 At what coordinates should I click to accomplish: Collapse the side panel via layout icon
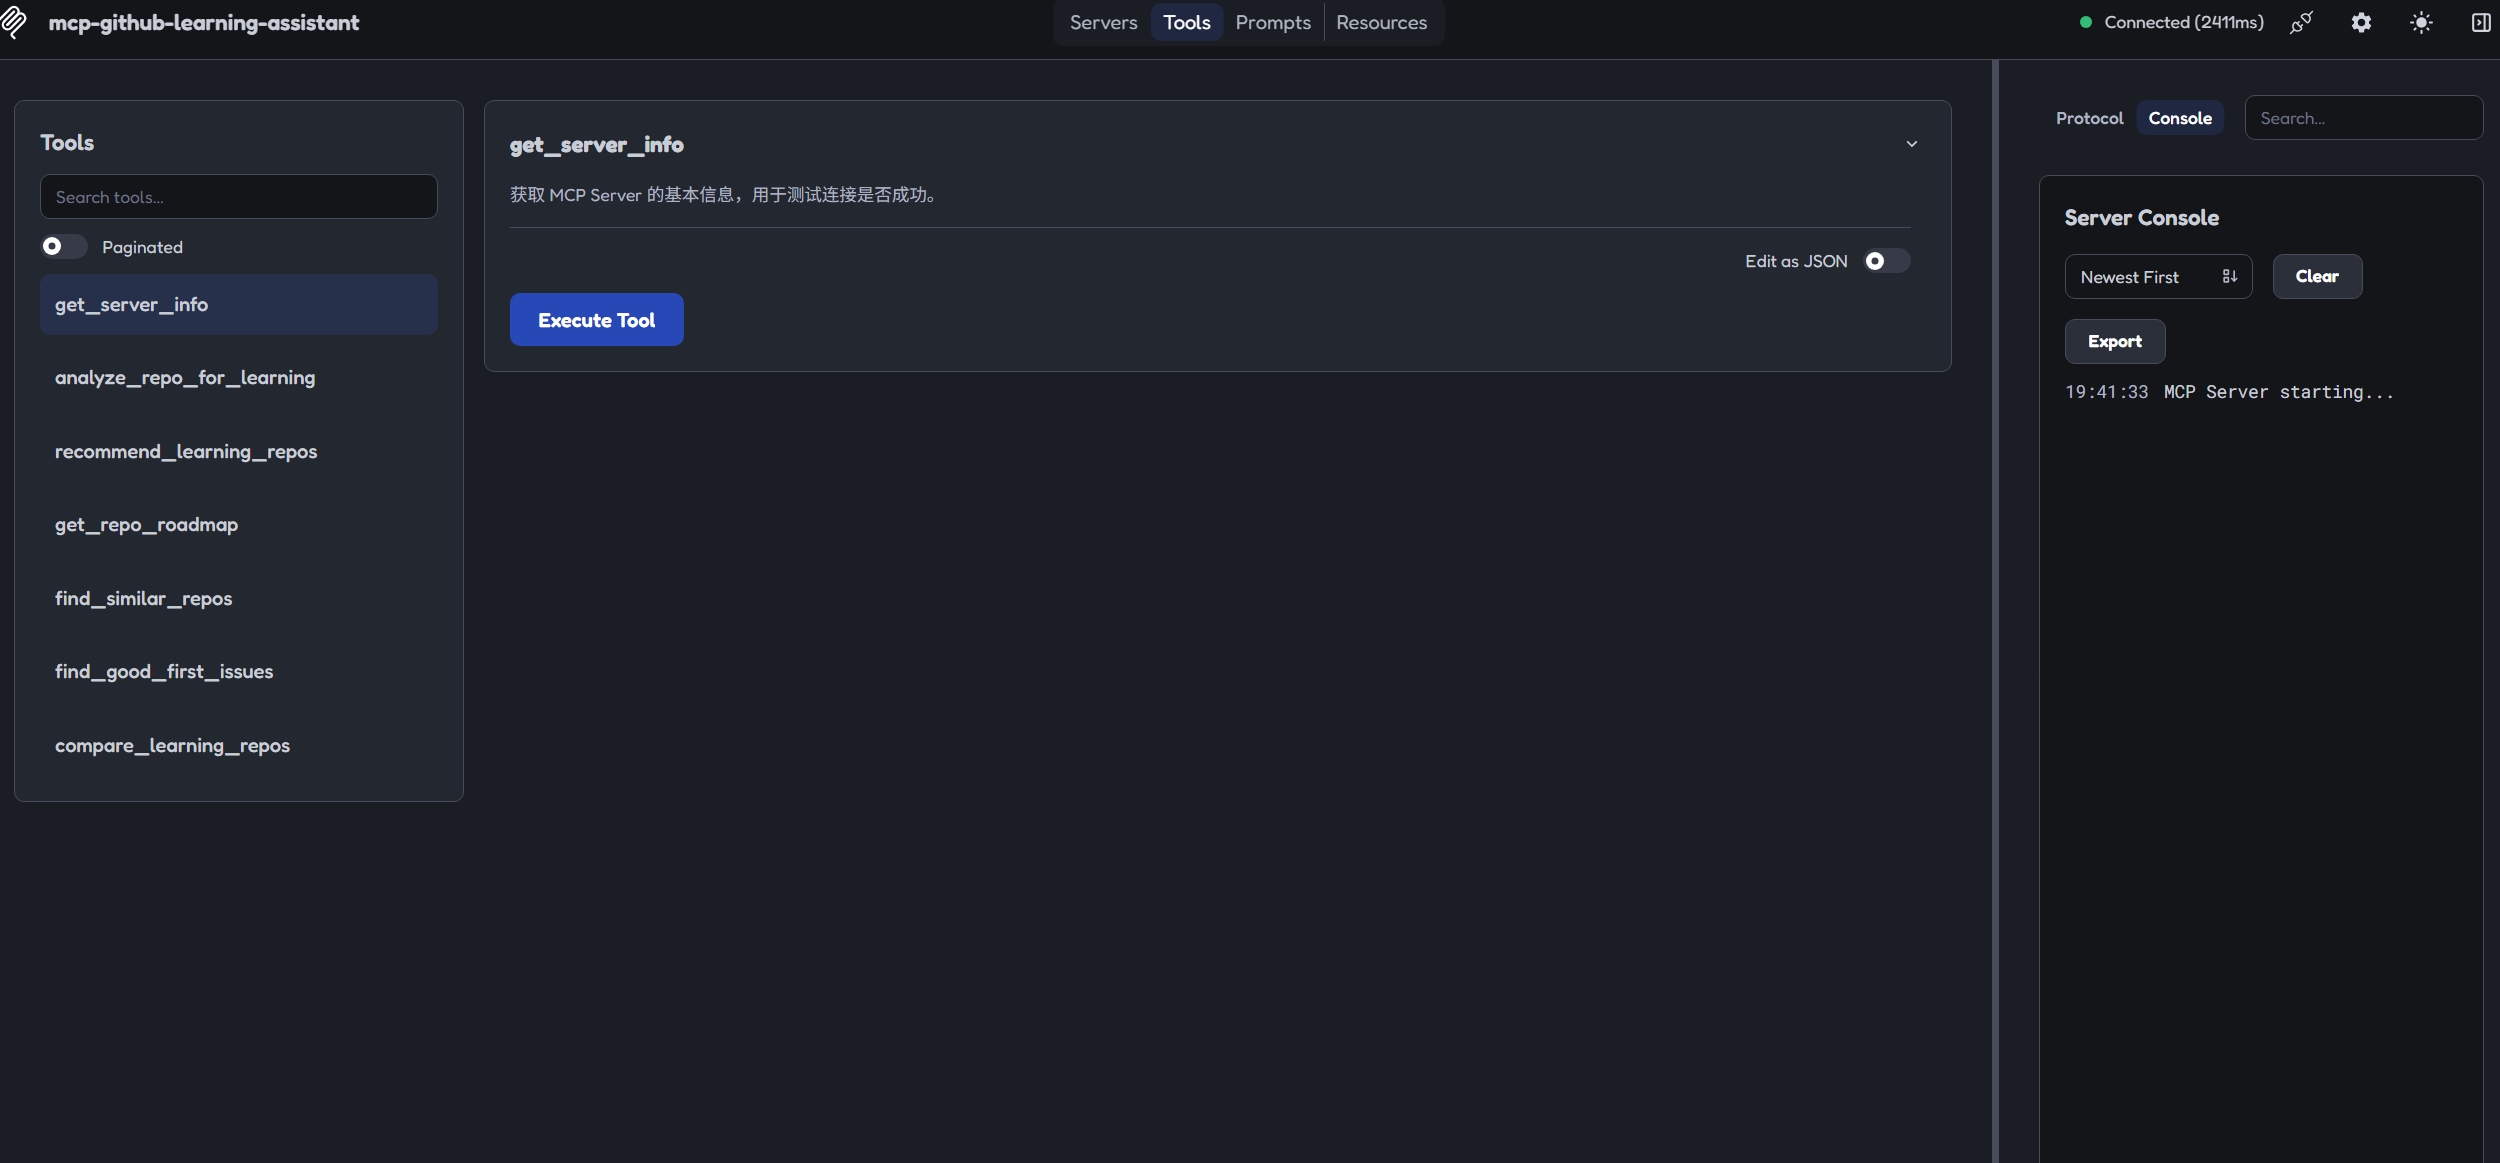coord(2481,22)
